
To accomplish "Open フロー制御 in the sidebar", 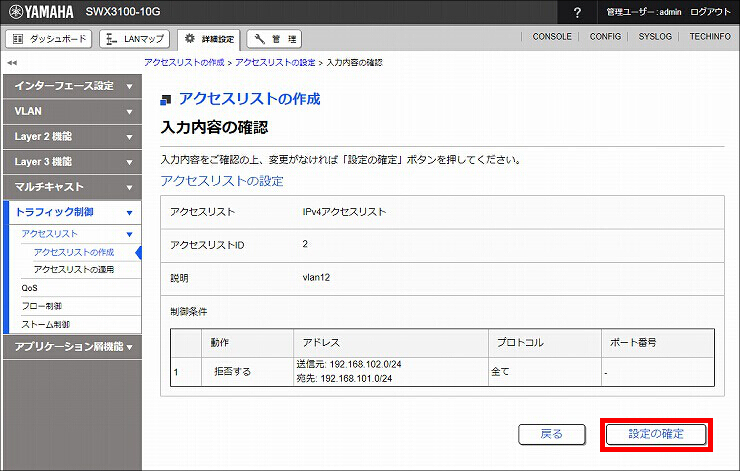I will coord(42,306).
